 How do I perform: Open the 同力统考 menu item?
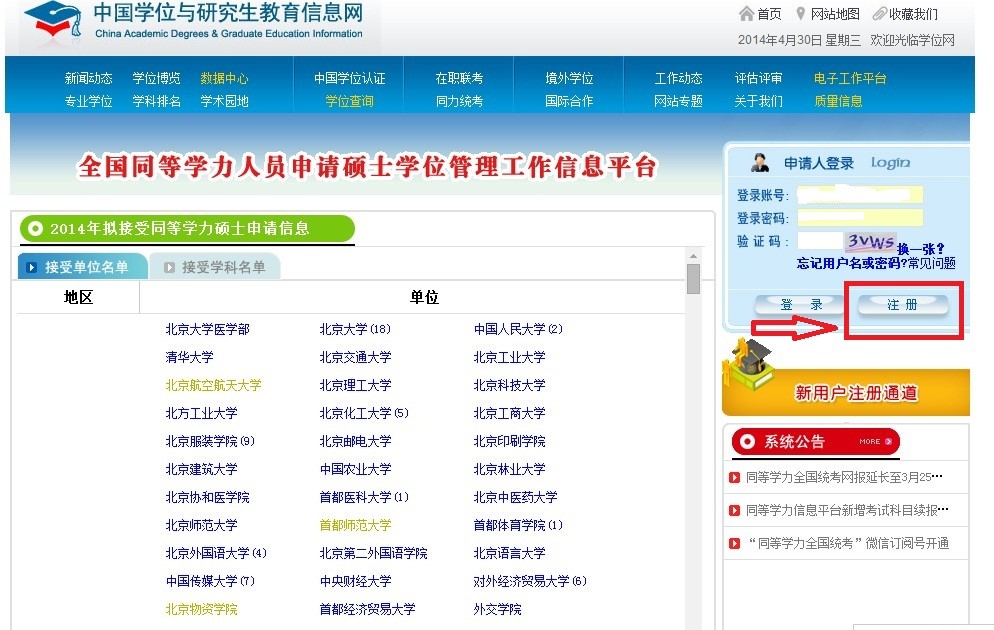point(459,101)
